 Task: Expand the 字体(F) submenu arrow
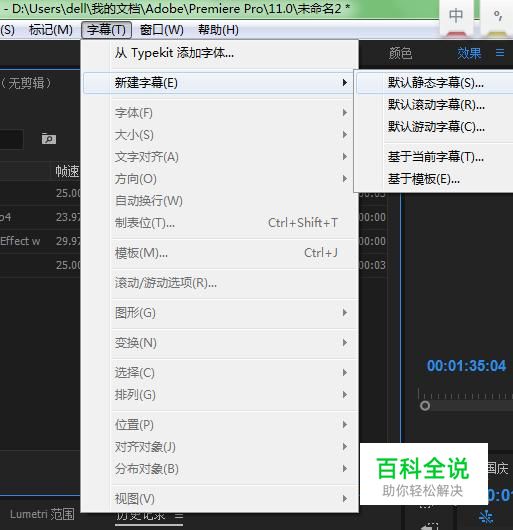(x=345, y=113)
